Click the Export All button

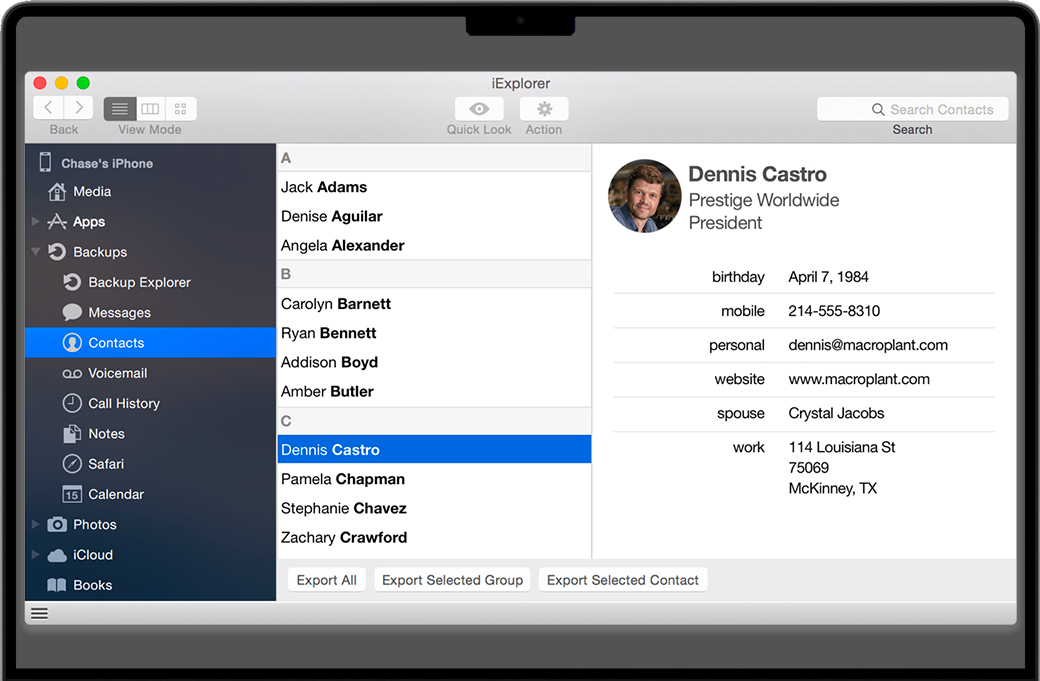point(326,580)
